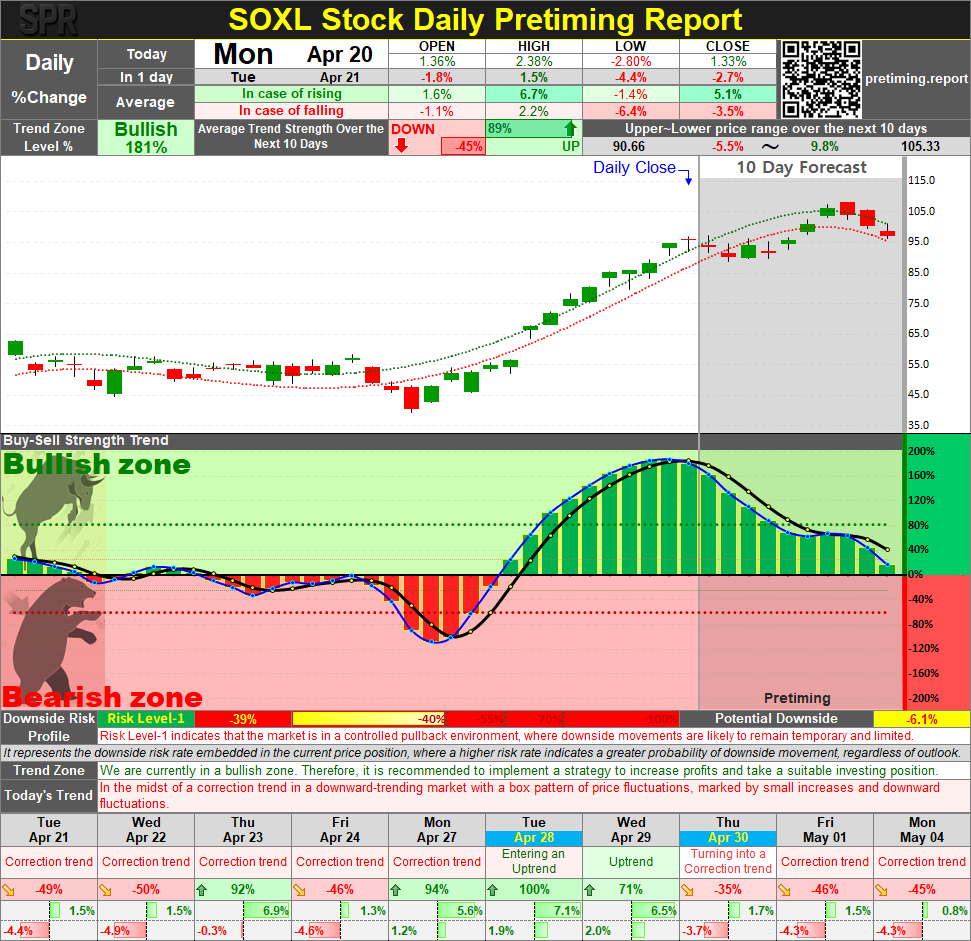Click the Tue Apr 28 highlighted date header
This screenshot has height=941, width=971.
click(534, 830)
